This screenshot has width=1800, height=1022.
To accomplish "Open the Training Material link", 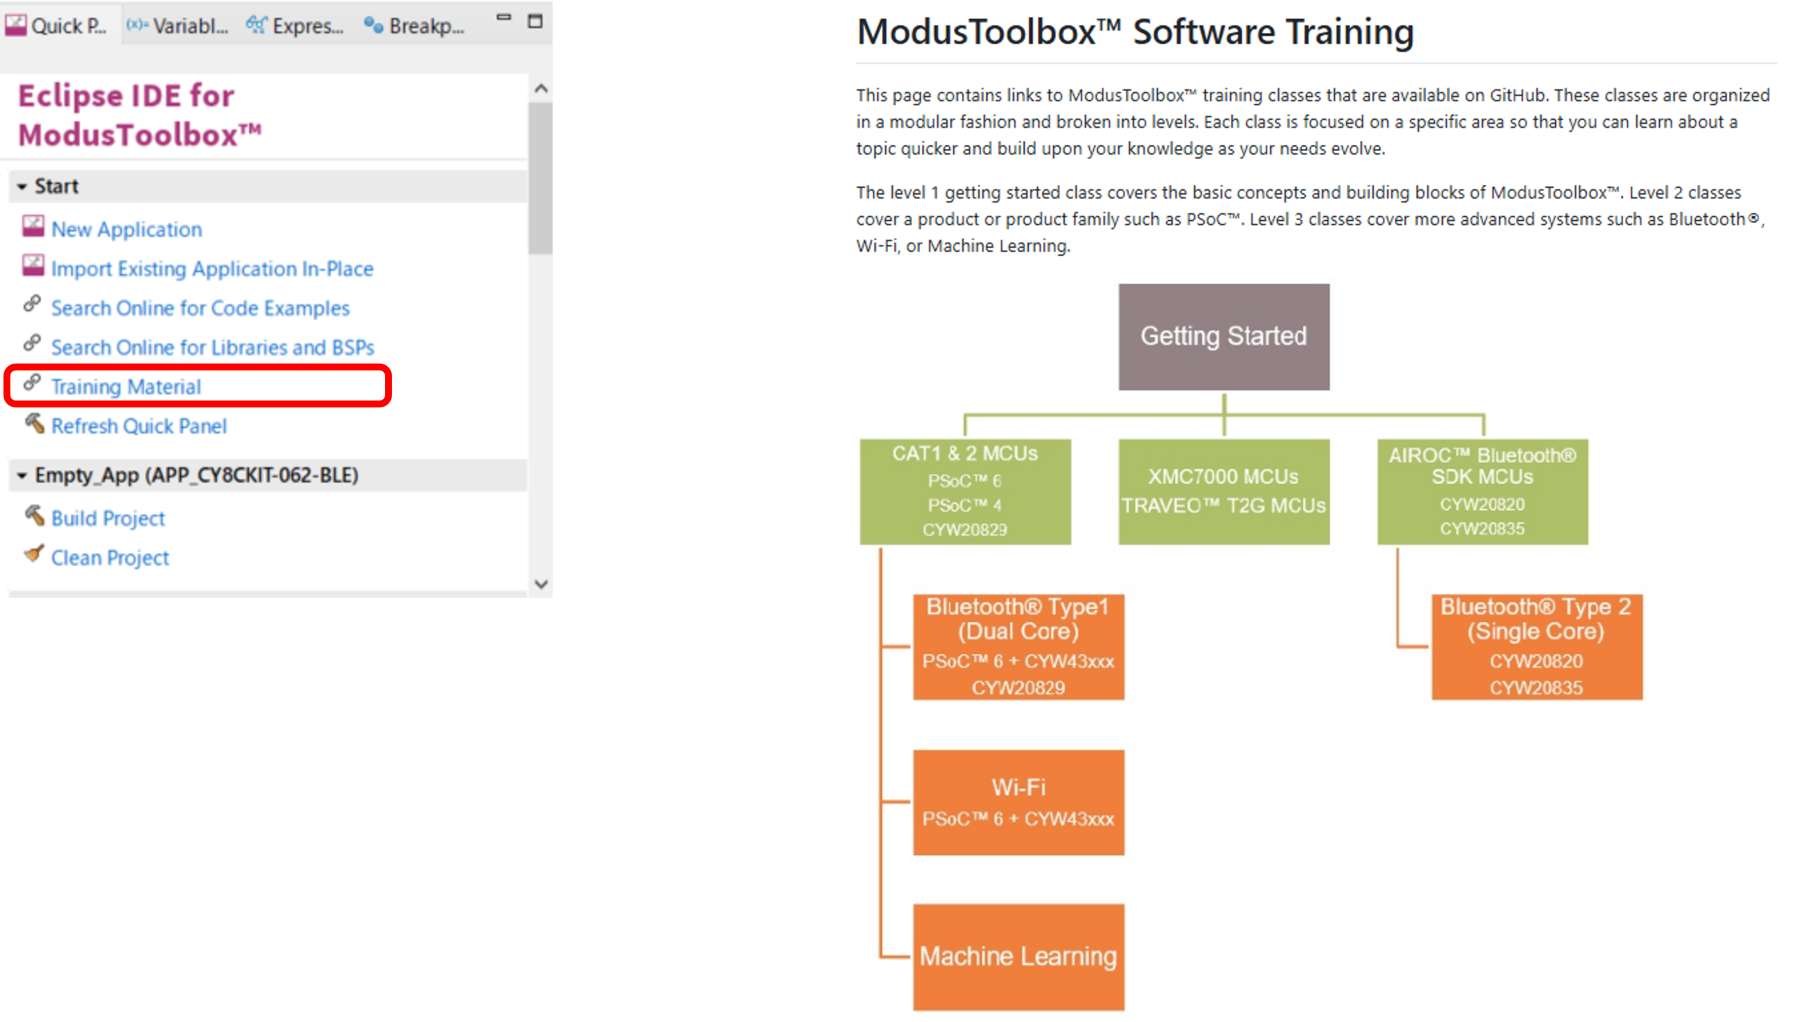I will pyautogui.click(x=126, y=387).
